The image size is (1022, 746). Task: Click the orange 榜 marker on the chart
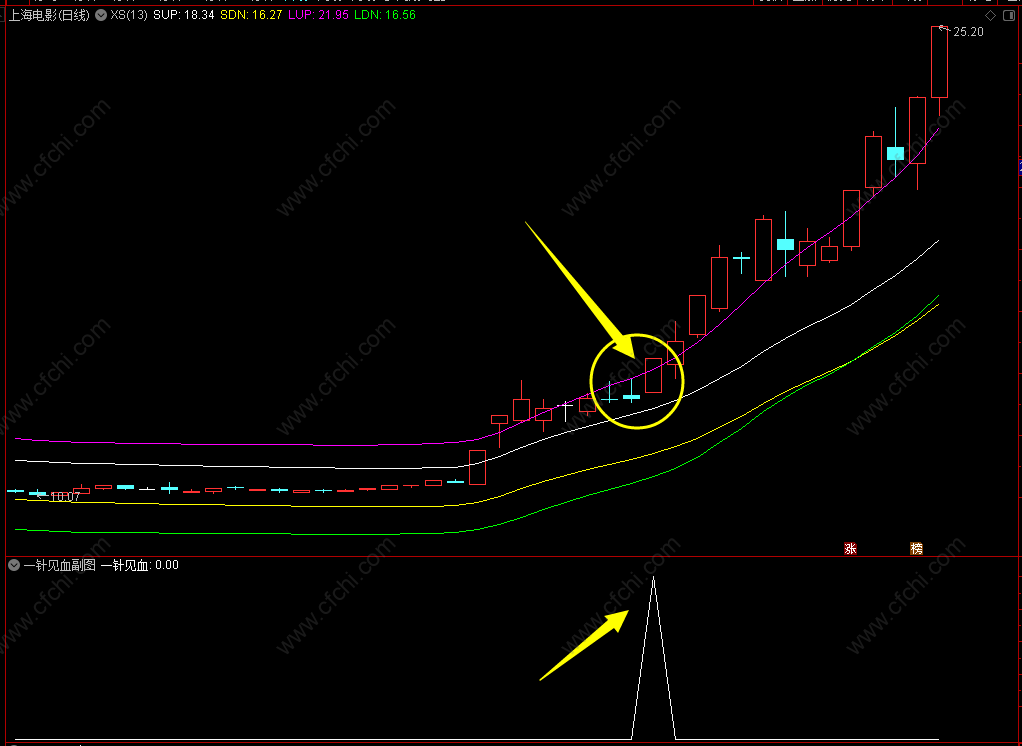[x=916, y=549]
